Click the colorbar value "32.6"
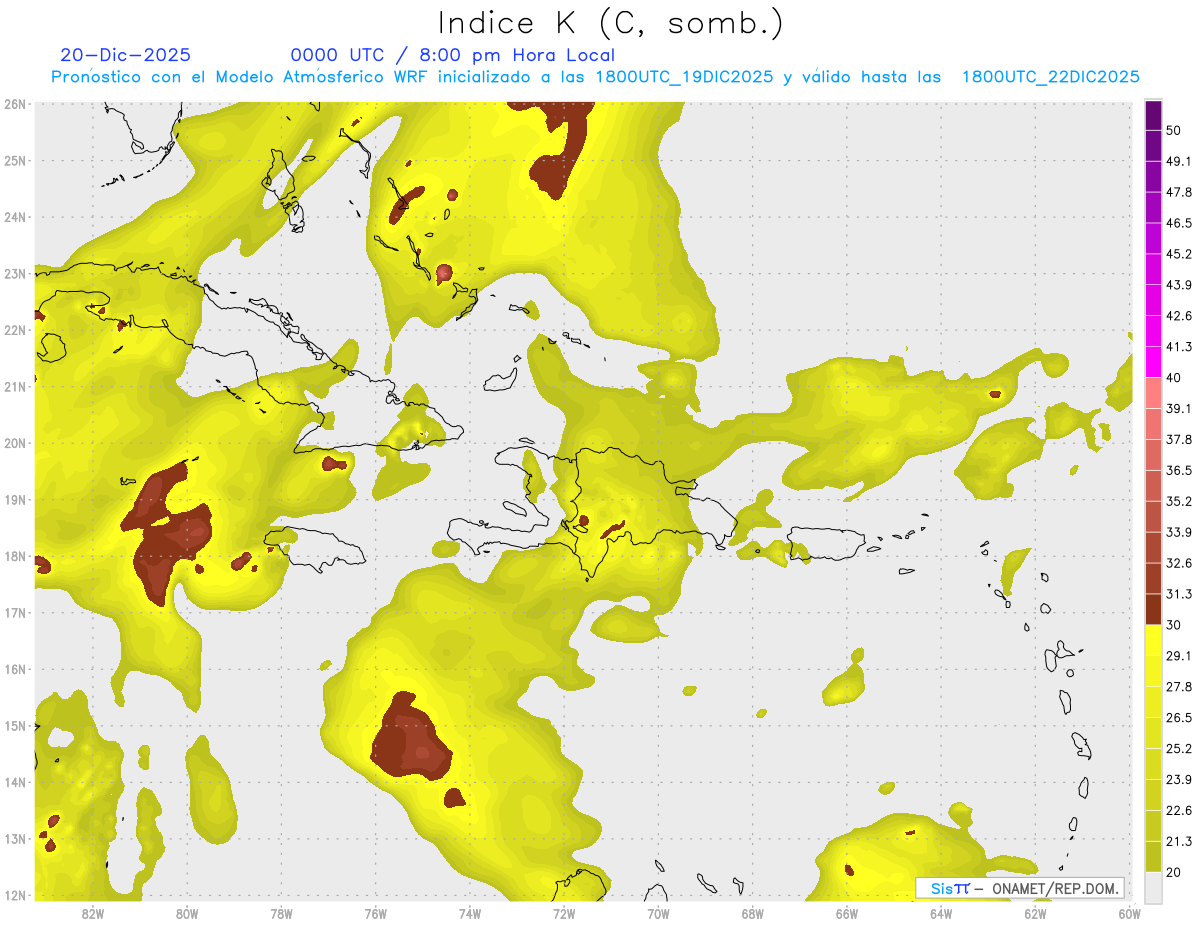This screenshot has width=1200, height=927. tap(1179, 563)
